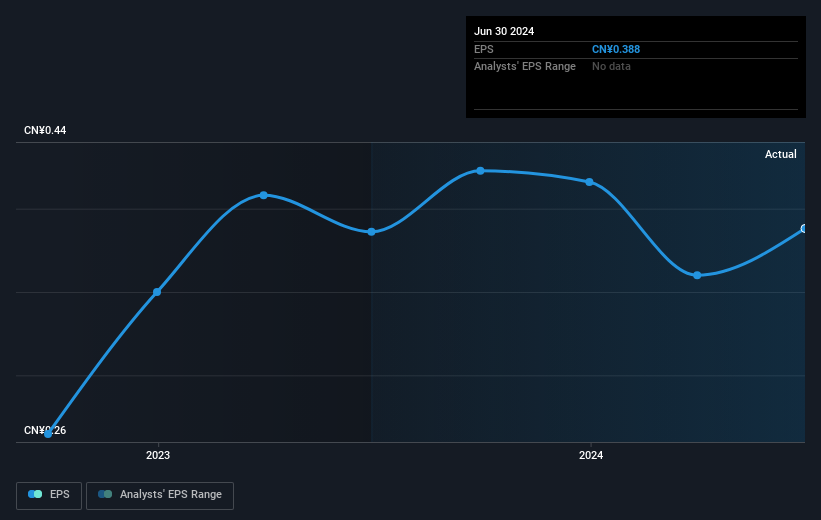Toggle the Analysts' EPS Range legend
Viewport: 821px width, 520px height.
160,495
